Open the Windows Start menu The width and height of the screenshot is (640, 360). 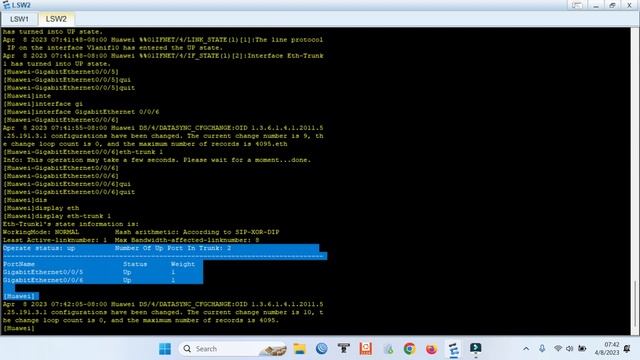coord(165,349)
